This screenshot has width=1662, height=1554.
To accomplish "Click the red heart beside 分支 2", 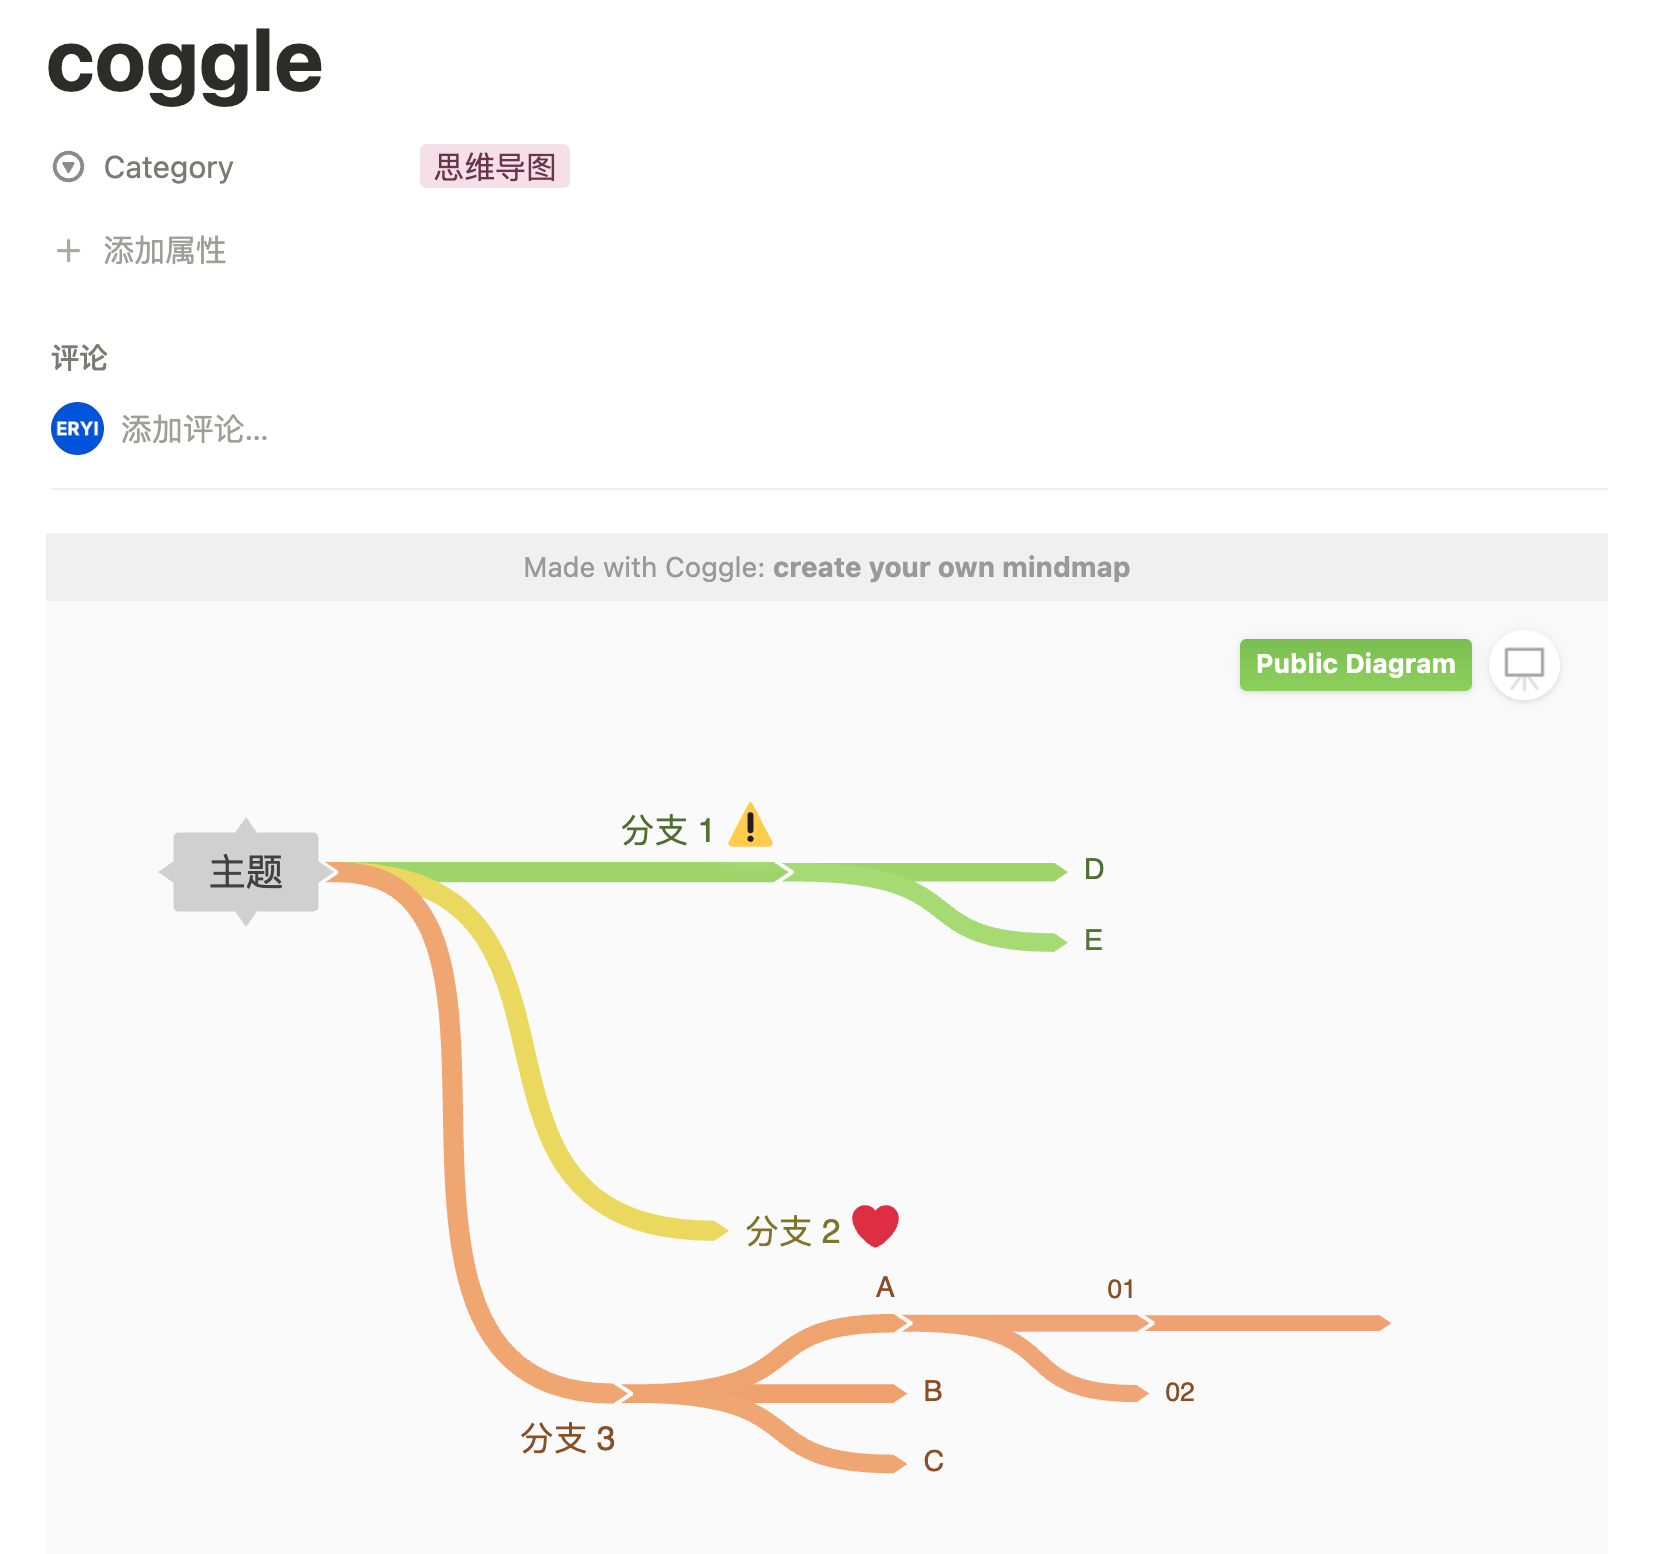I will pos(875,1226).
